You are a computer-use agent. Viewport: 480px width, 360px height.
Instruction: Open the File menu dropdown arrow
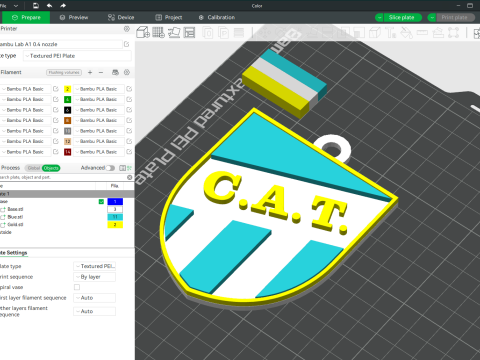tap(16, 5)
